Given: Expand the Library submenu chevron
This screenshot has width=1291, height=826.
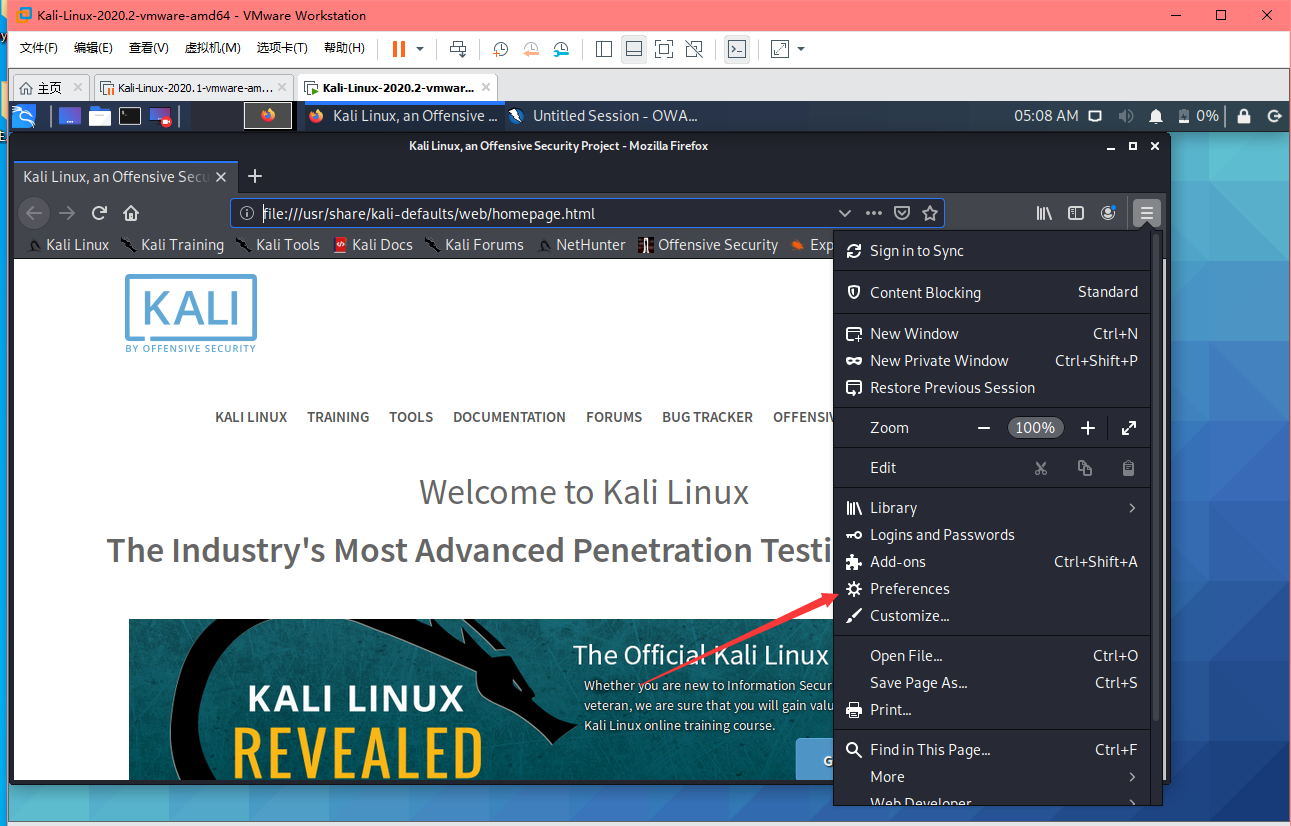Looking at the screenshot, I should (1131, 508).
